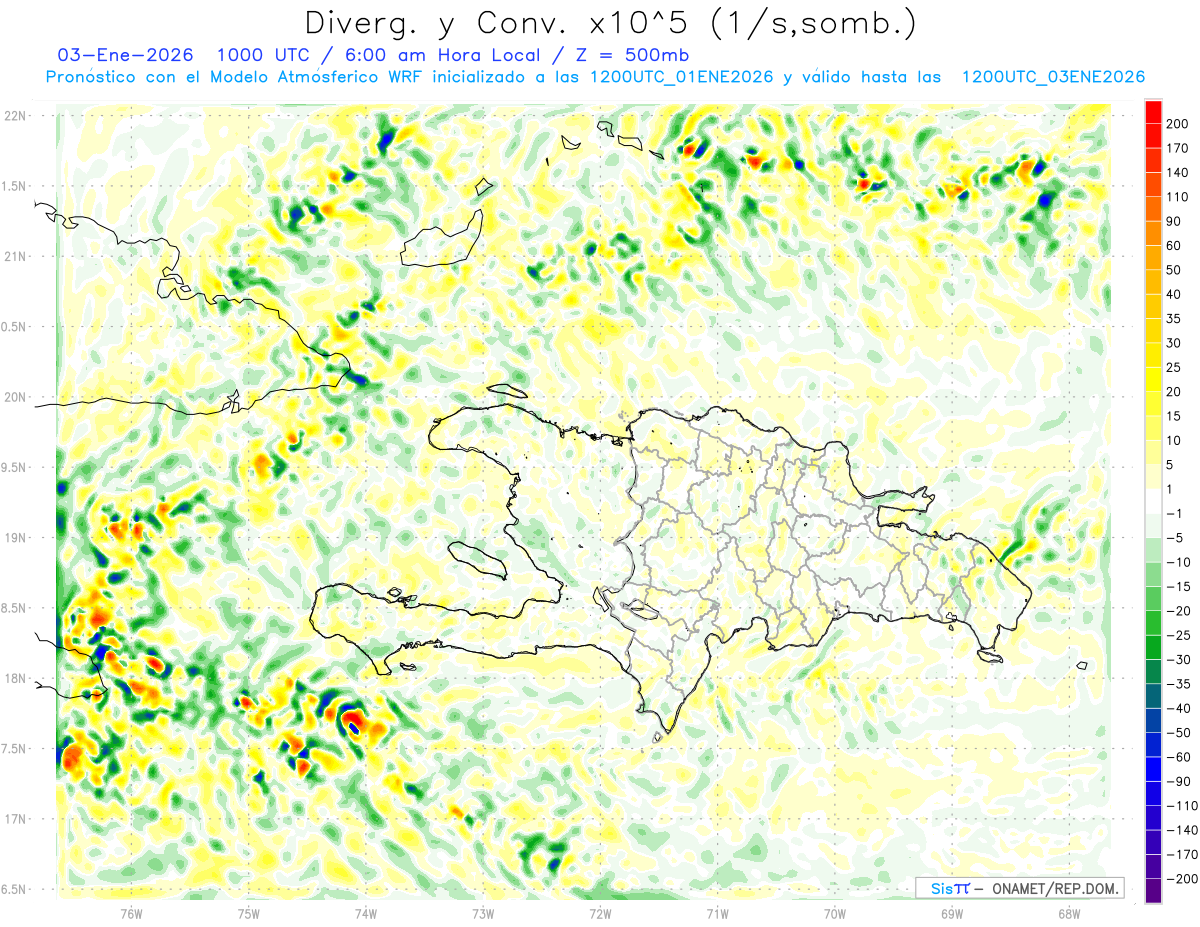Click the '1.5N' latitude axis label
This screenshot has width=1200, height=927.
tap(14, 186)
